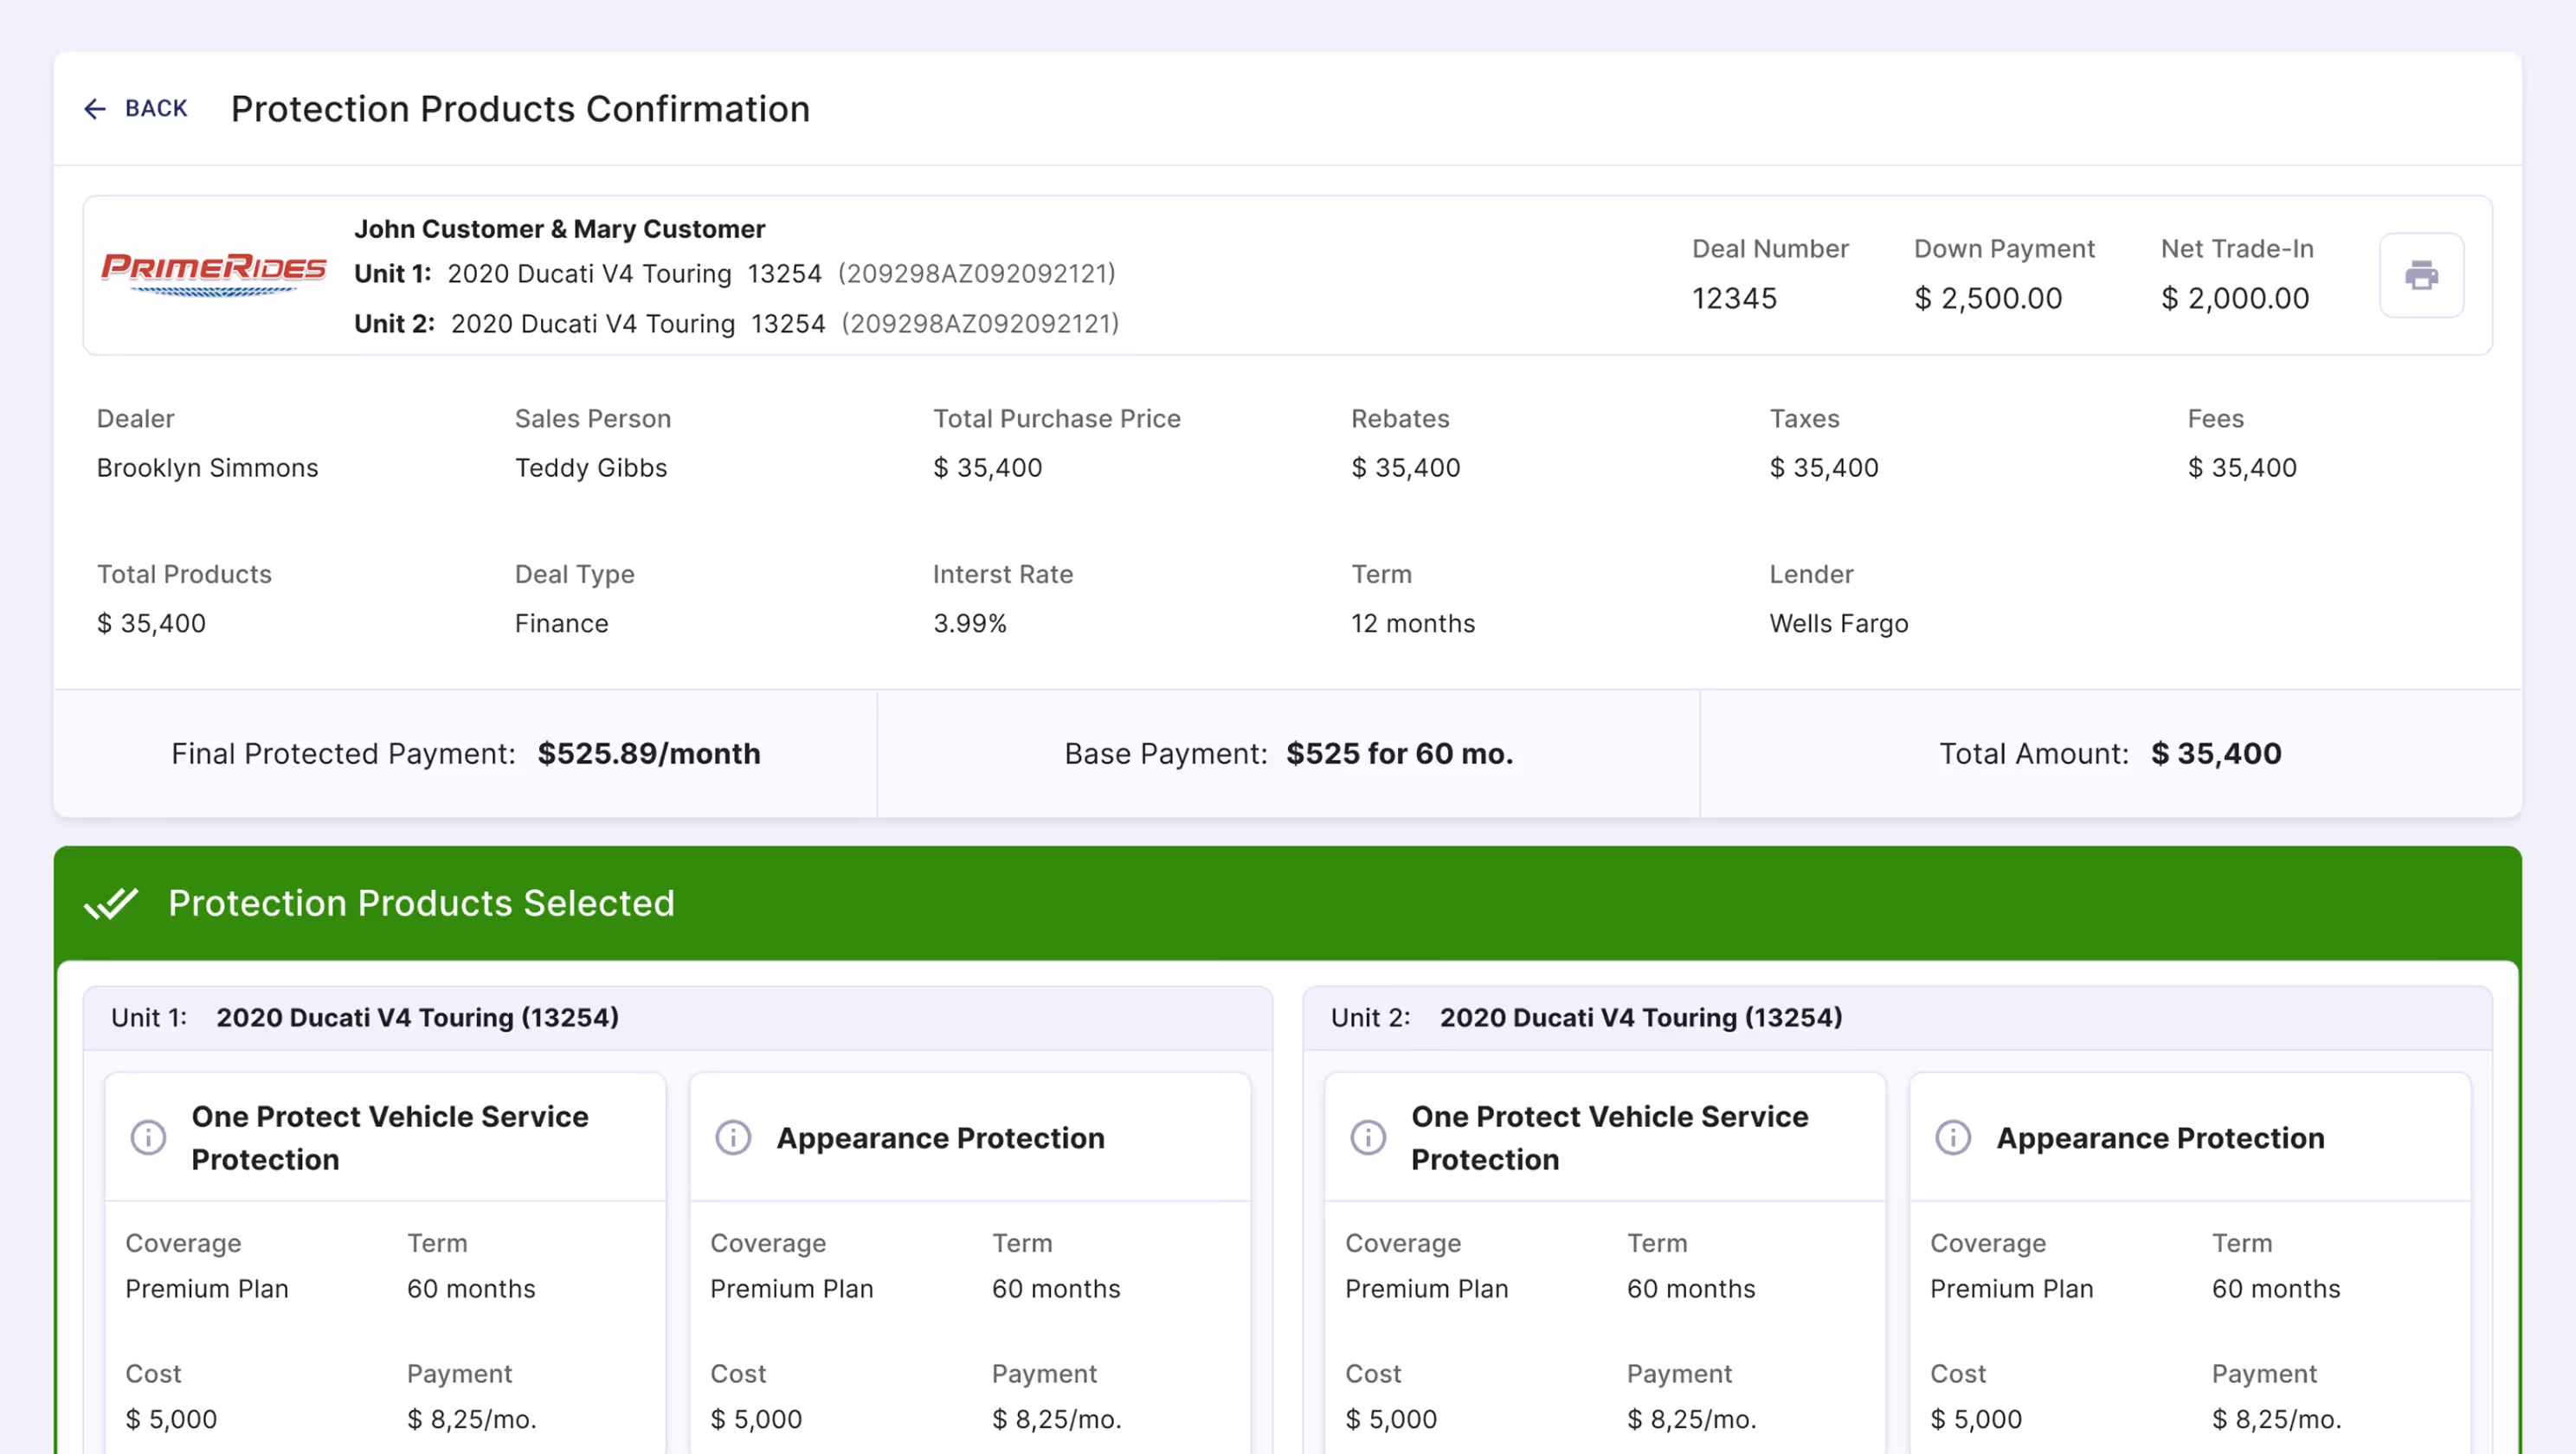Open info for Unit 2 Vehicle Service Protection

(x=1368, y=1137)
